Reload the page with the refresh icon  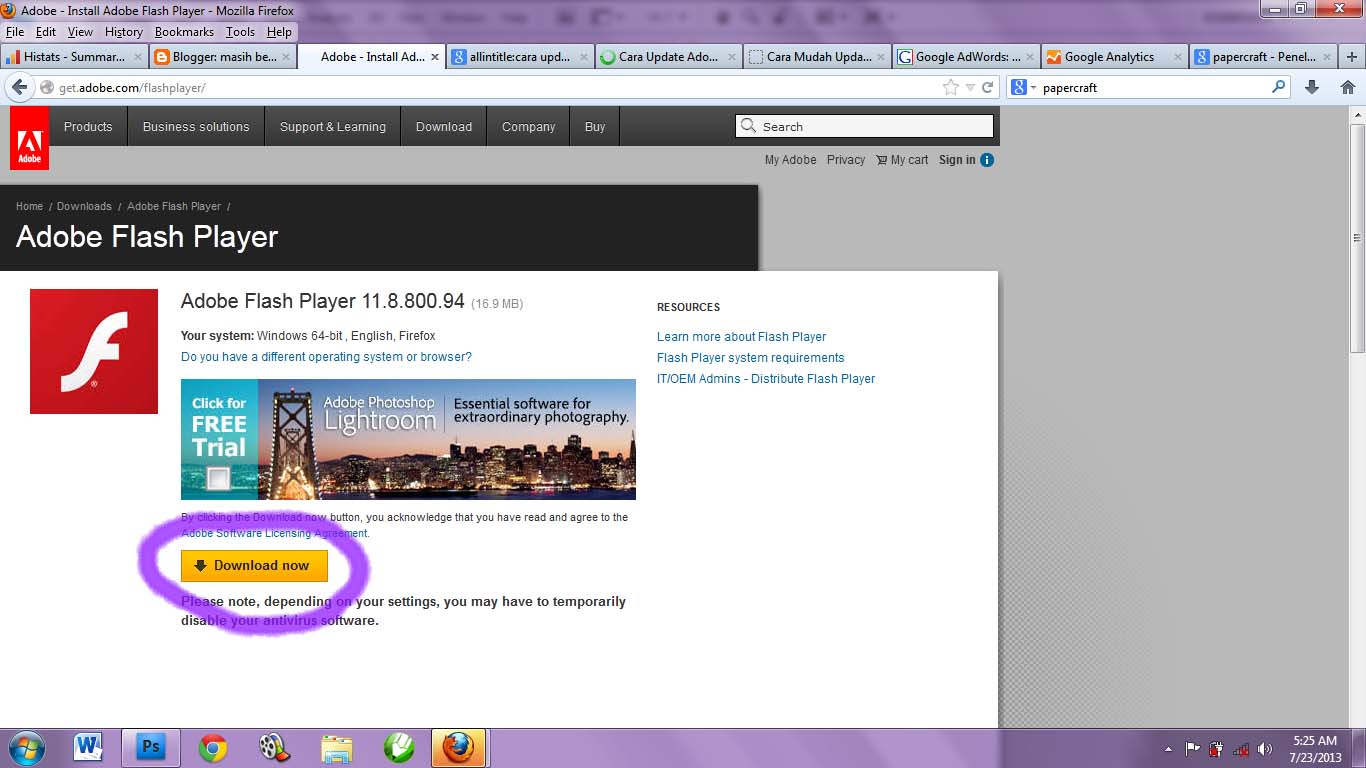coord(987,88)
